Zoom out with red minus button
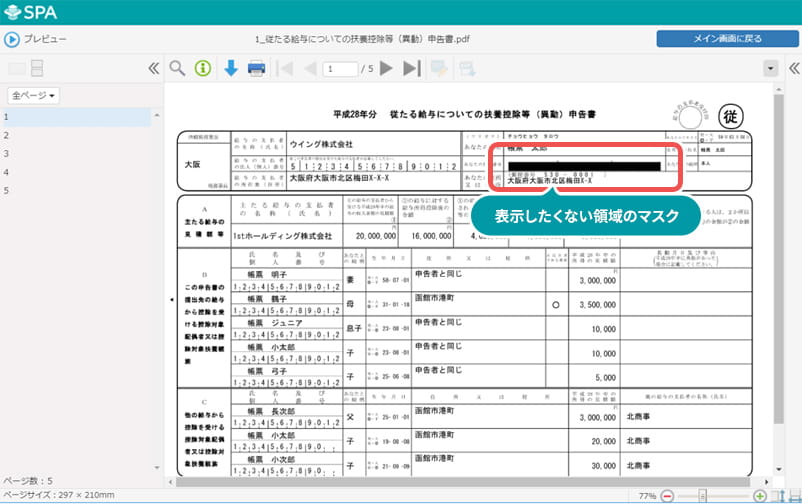The height and width of the screenshot is (504, 802). tap(667, 496)
